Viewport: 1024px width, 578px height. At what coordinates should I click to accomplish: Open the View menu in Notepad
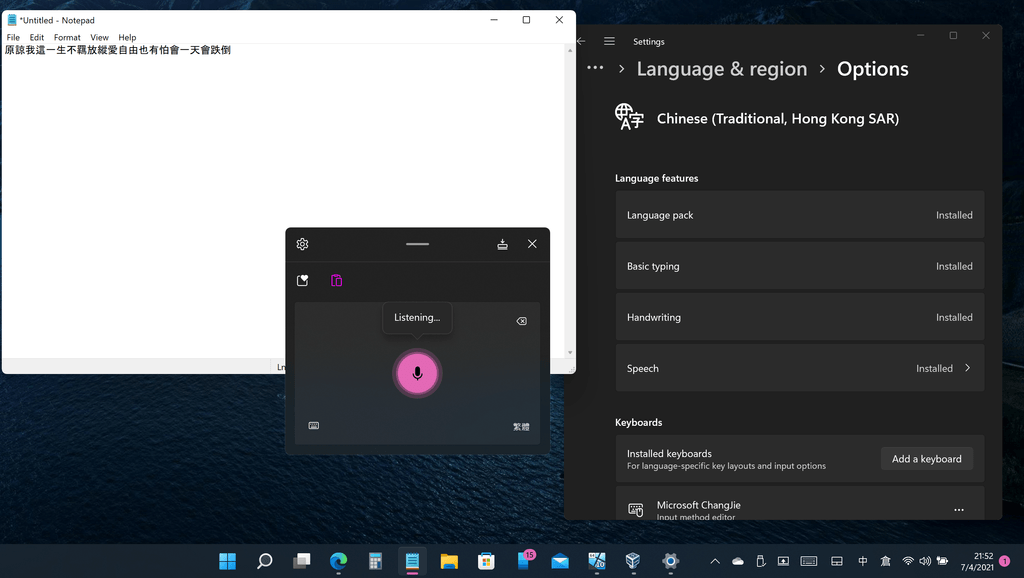[99, 37]
